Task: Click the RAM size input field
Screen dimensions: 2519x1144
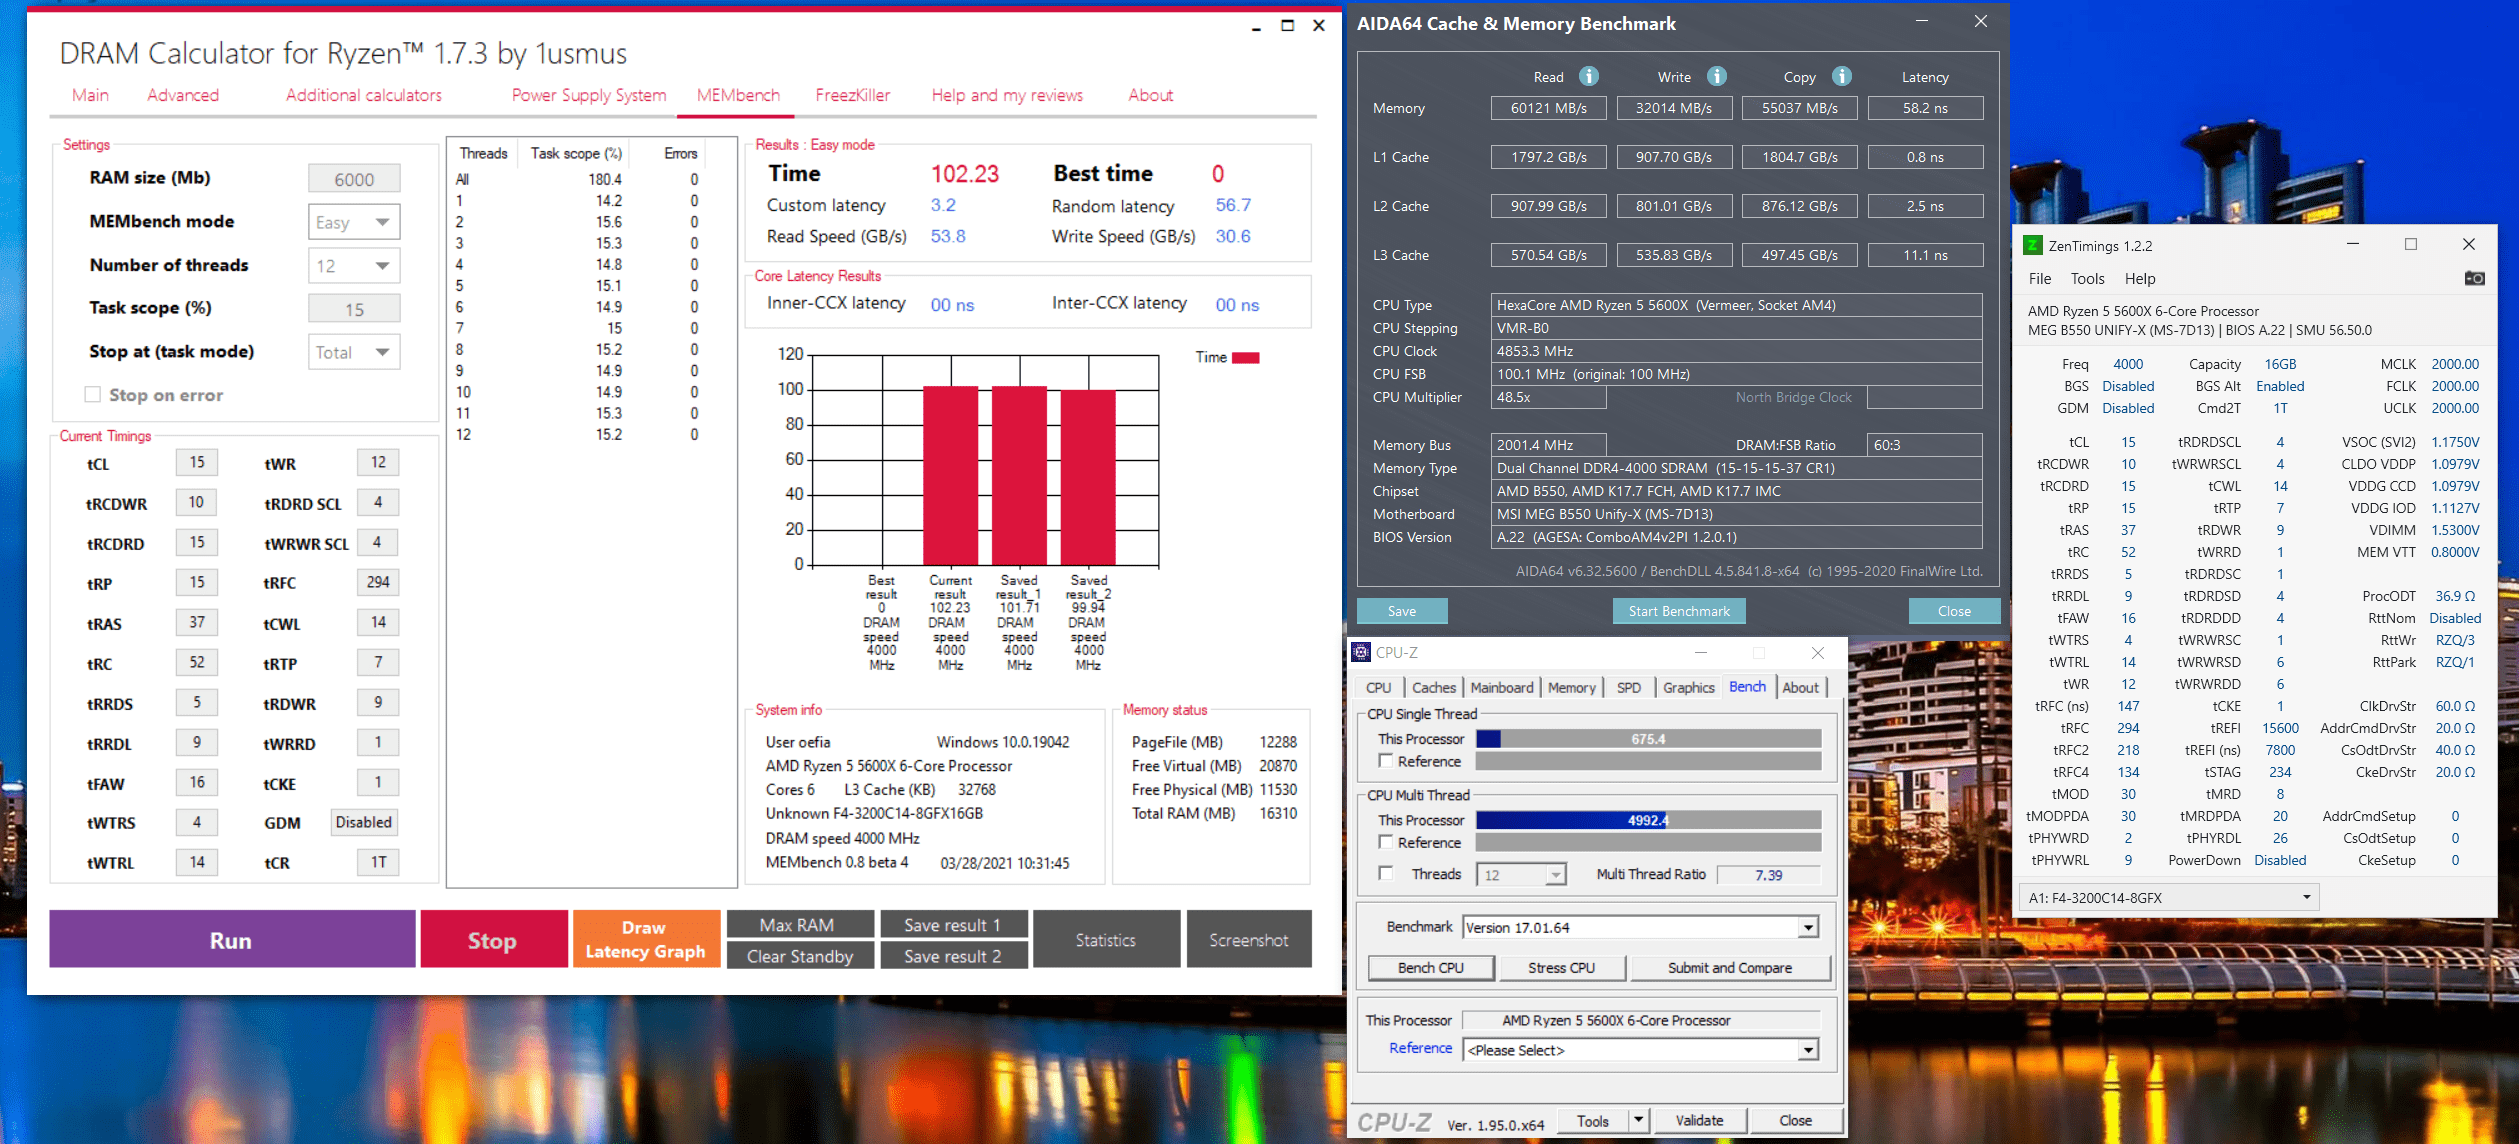Action: tap(354, 179)
